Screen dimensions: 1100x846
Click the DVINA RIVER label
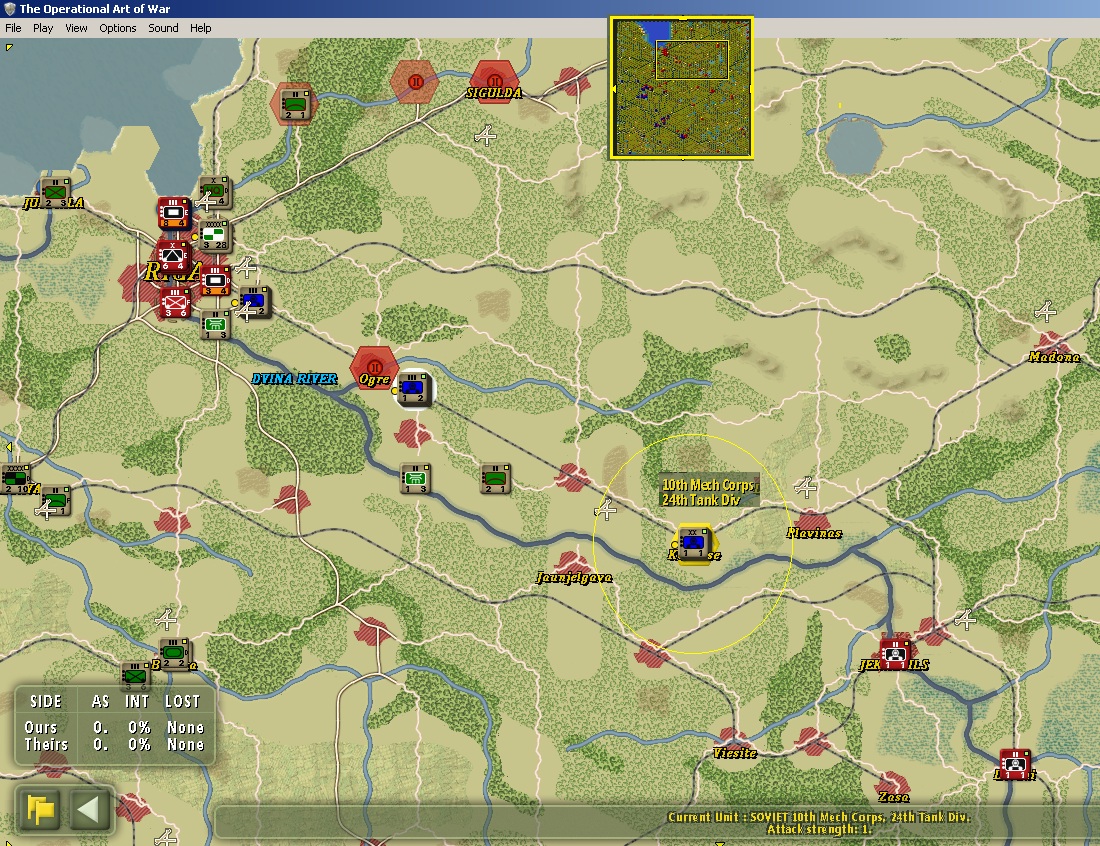pyautogui.click(x=294, y=379)
